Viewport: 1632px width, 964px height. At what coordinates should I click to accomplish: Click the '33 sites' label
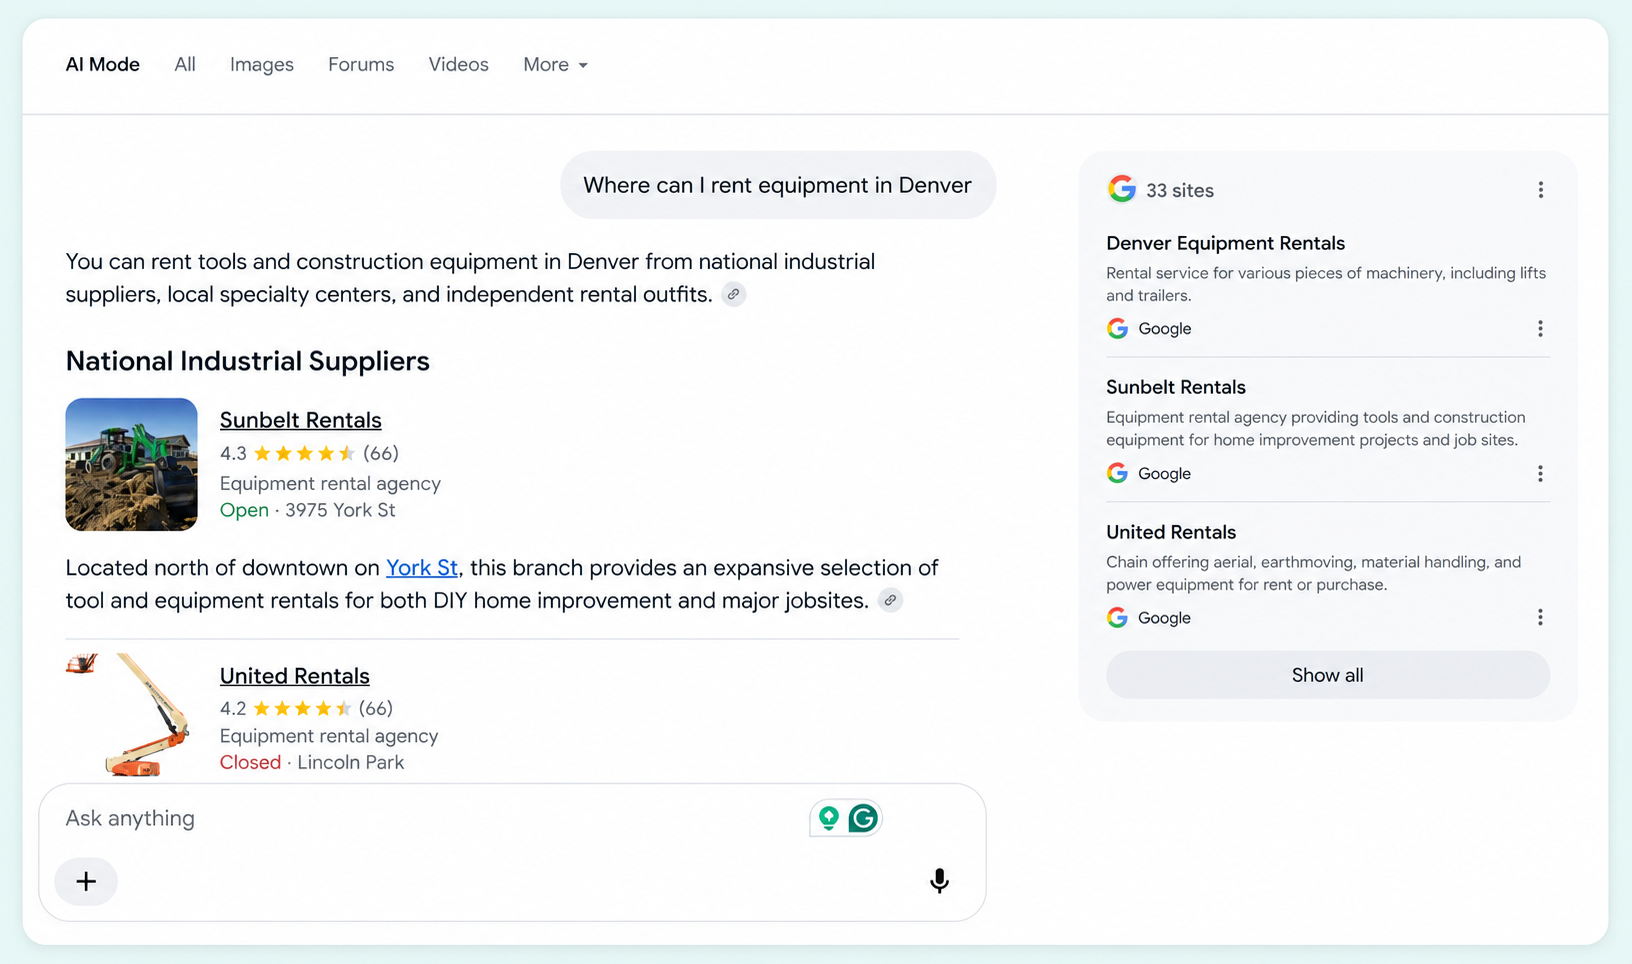coord(1180,190)
